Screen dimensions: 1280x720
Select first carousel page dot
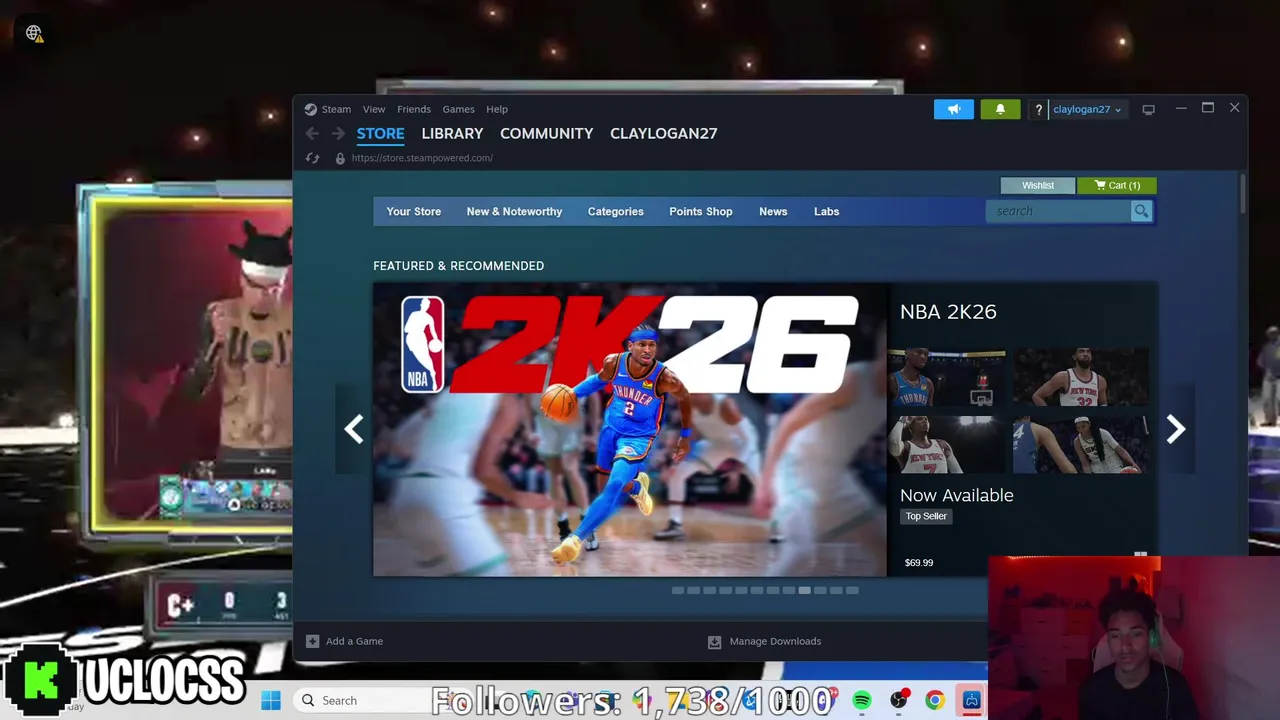[677, 590]
